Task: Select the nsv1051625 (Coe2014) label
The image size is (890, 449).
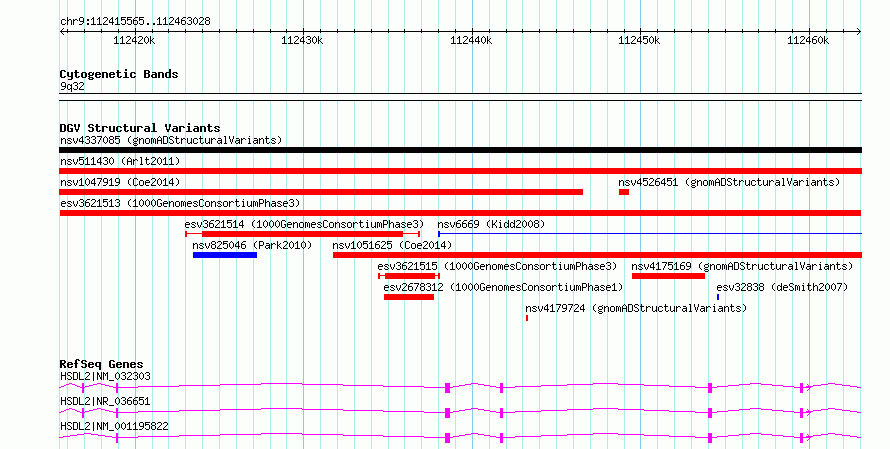Action: tap(392, 245)
